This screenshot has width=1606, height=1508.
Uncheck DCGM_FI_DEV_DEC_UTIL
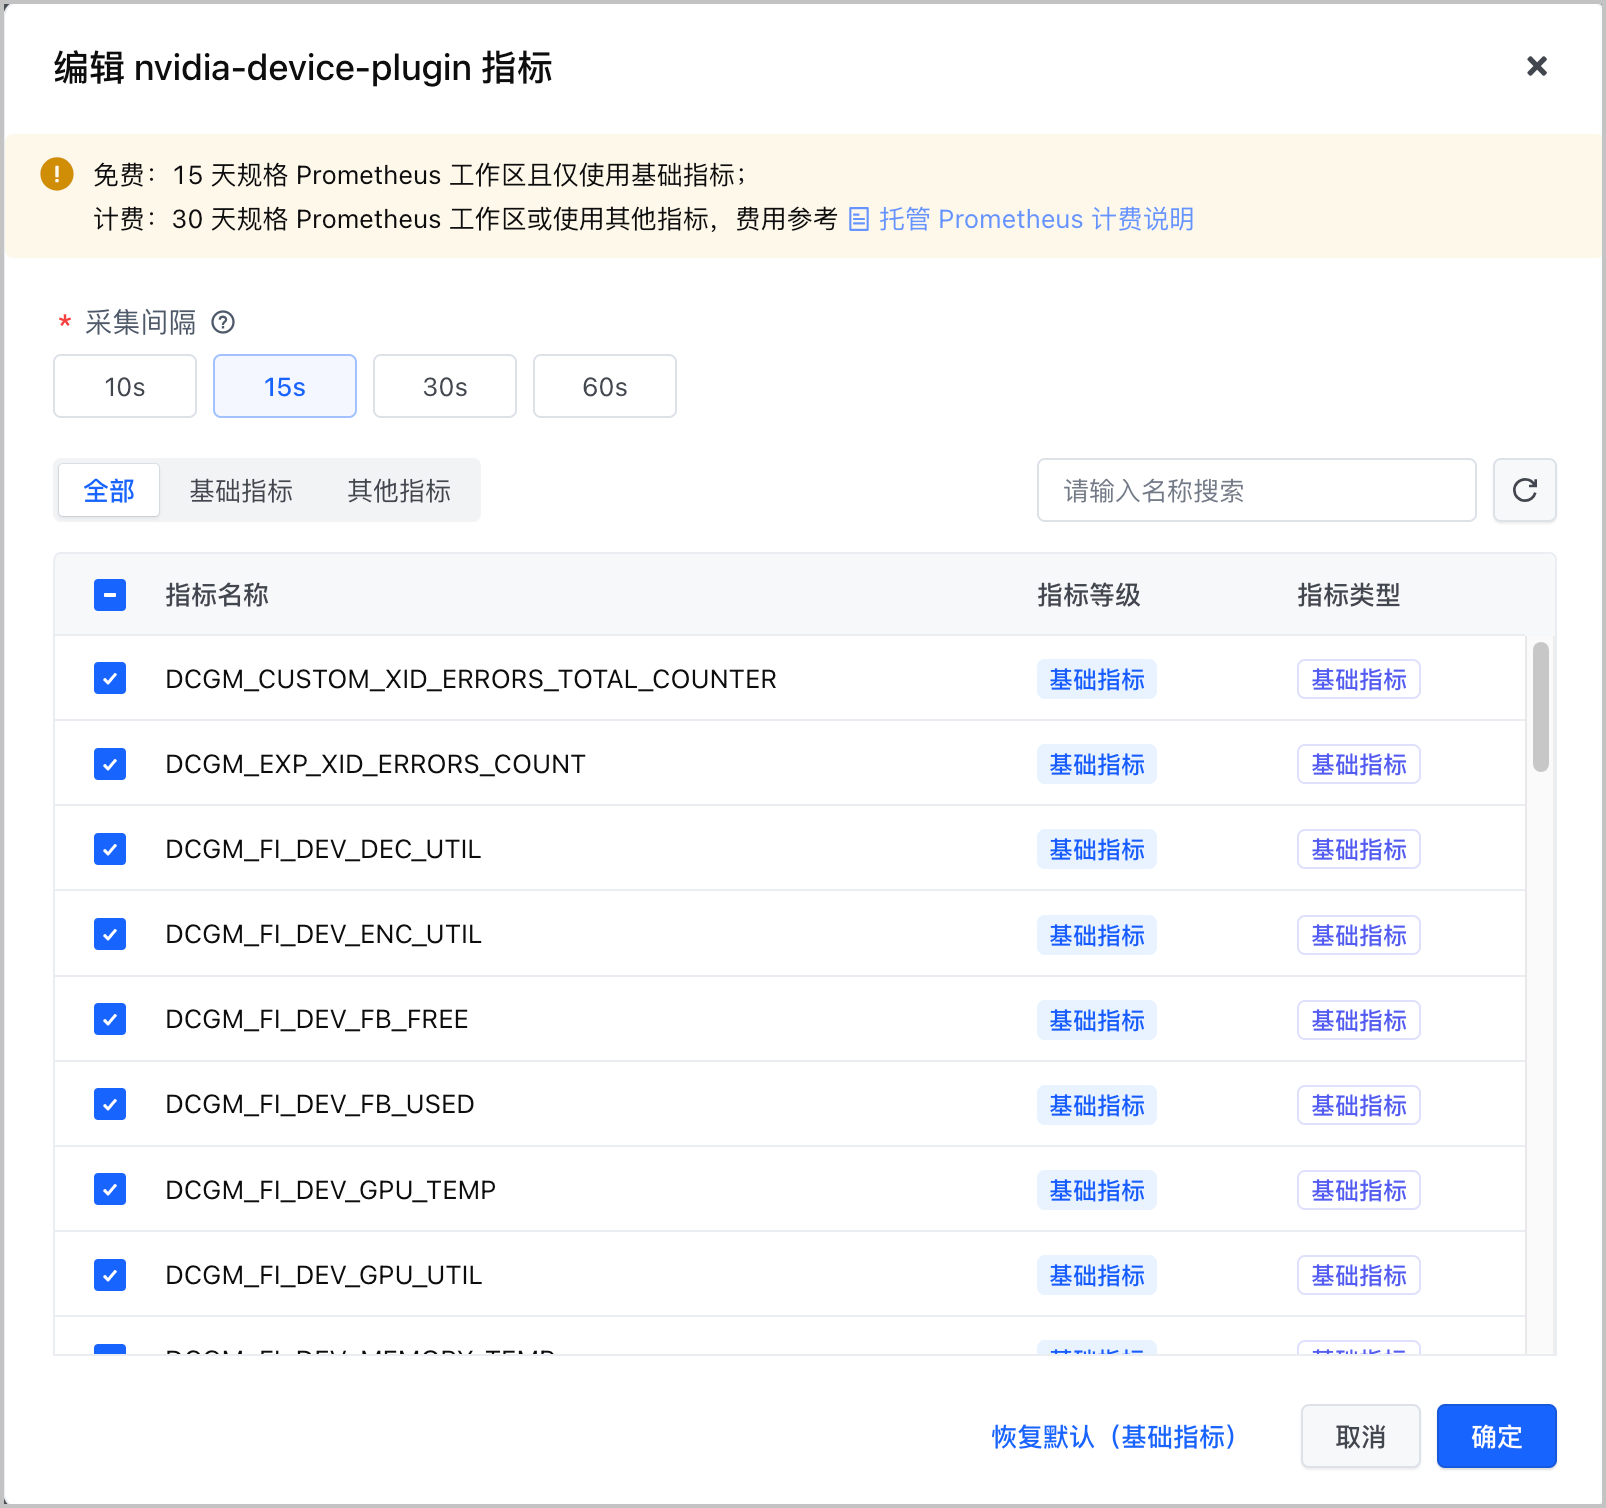[x=110, y=849]
